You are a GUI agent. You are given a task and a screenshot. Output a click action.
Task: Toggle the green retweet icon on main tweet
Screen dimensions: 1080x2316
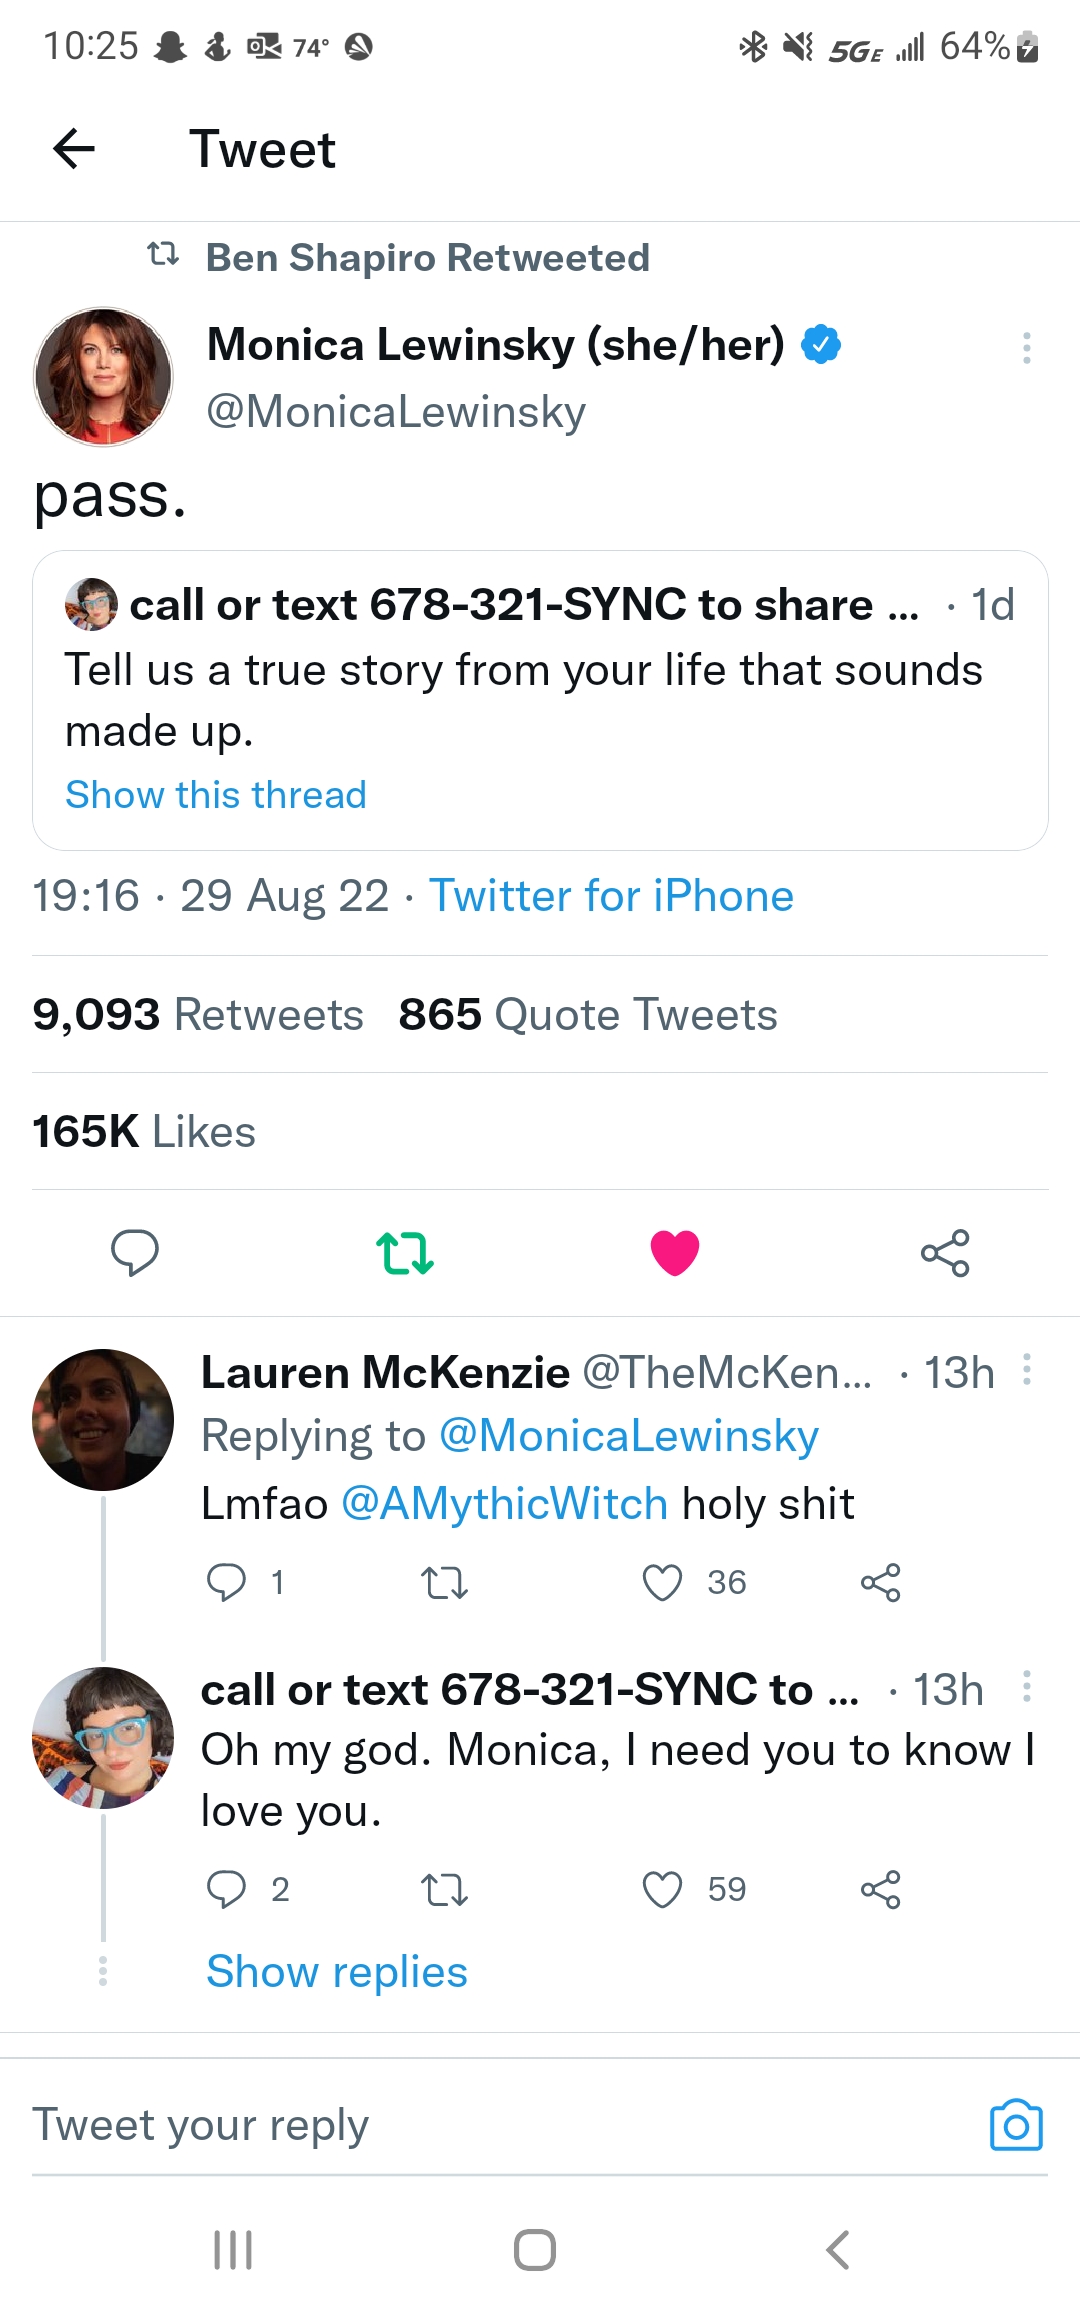[x=404, y=1252]
